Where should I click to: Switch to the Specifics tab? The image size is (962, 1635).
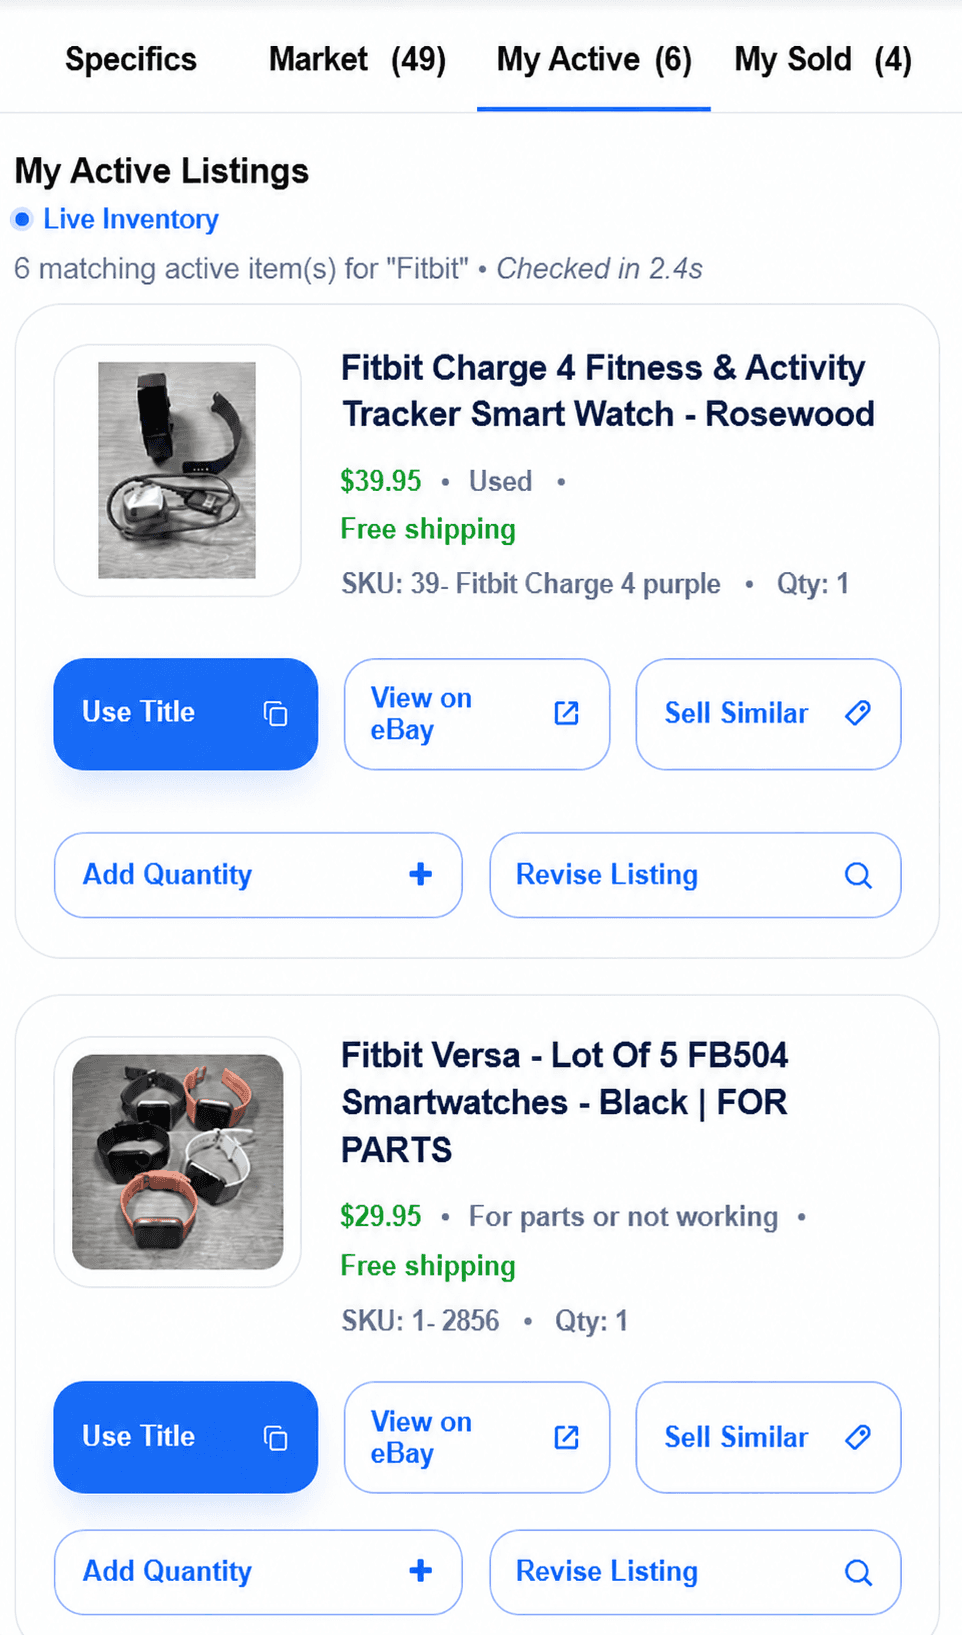click(131, 59)
